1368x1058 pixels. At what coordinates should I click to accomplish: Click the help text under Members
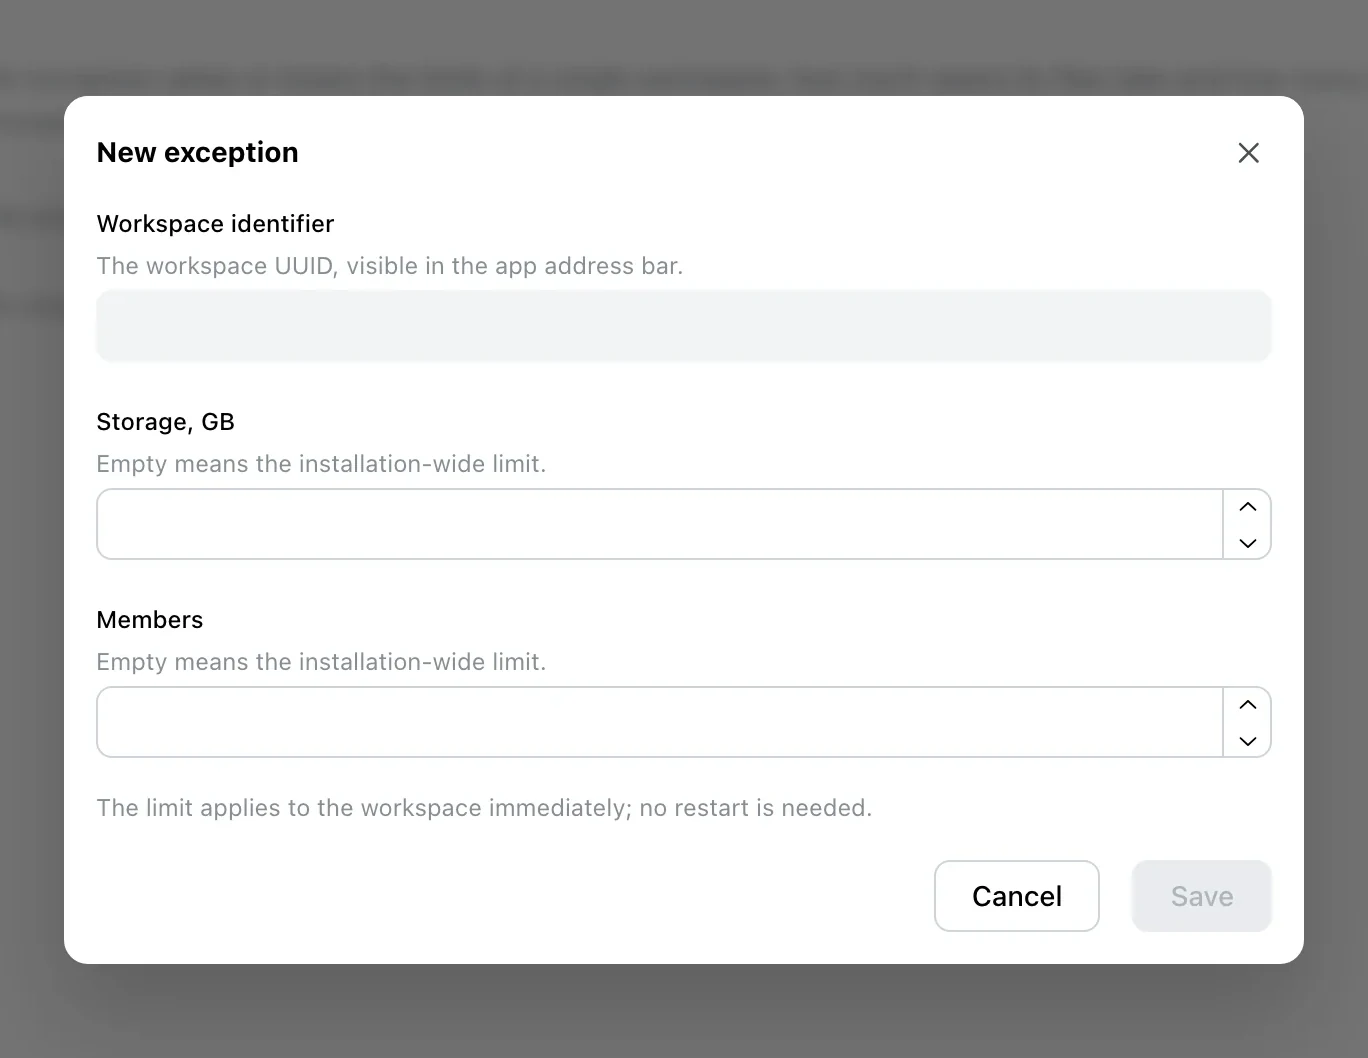(321, 662)
